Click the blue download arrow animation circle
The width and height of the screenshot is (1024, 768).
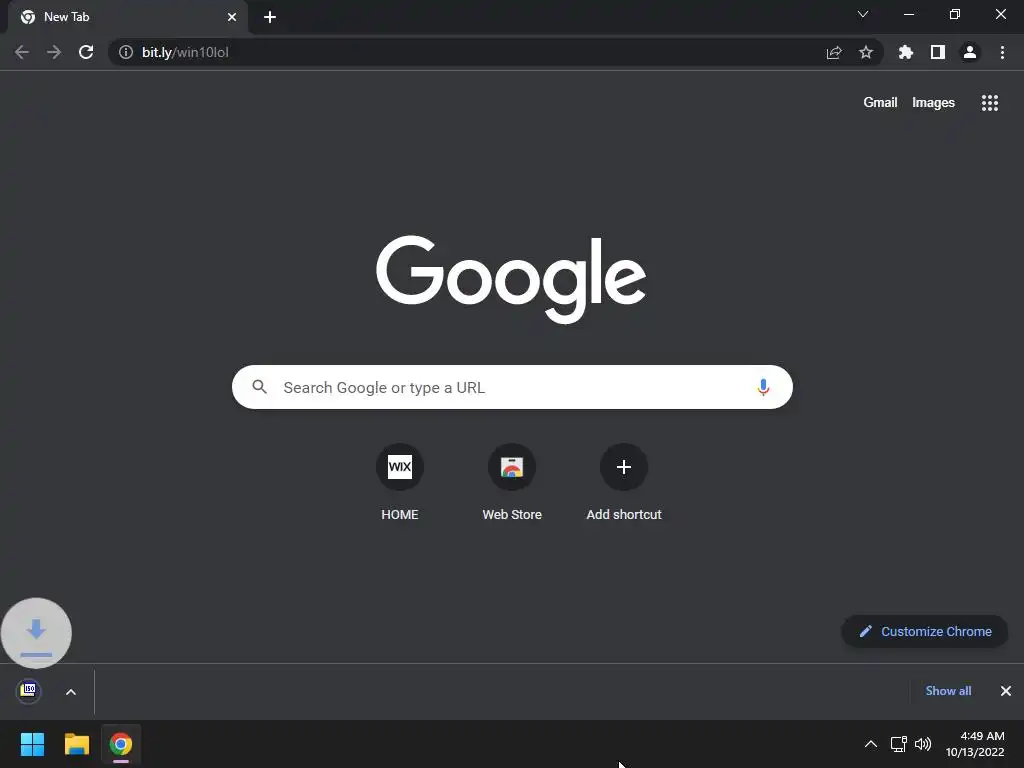(36, 633)
